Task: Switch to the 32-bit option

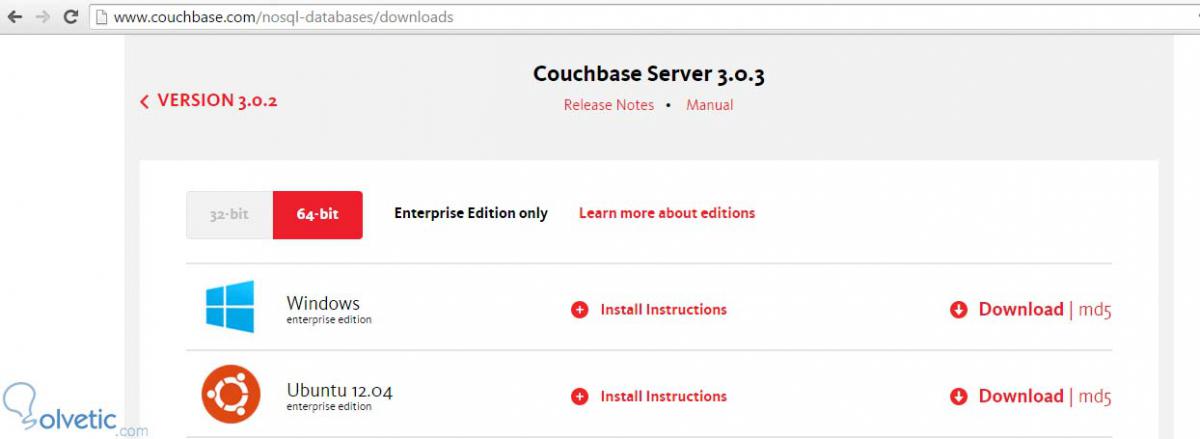Action: coord(229,214)
